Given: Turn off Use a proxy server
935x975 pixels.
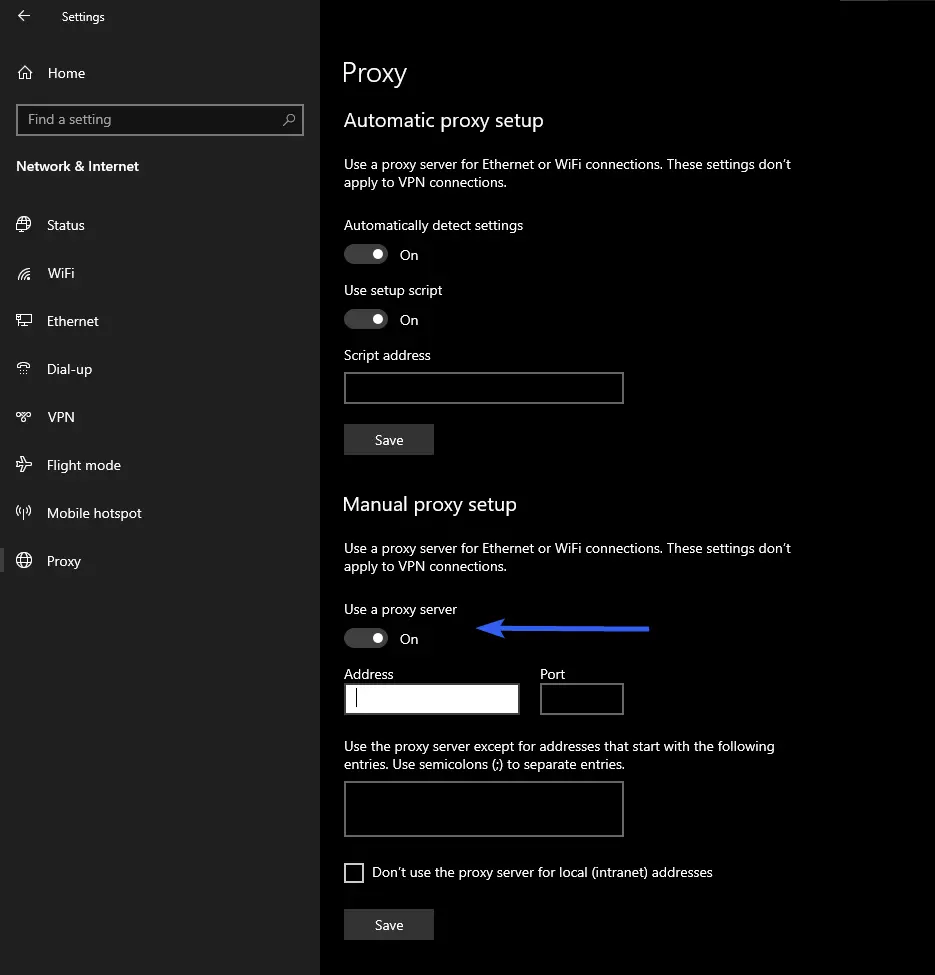Looking at the screenshot, I should click(x=366, y=638).
